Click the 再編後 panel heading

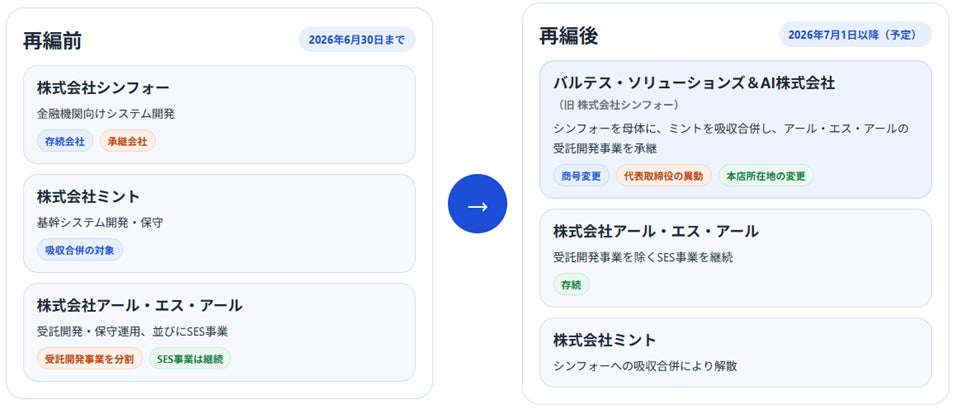coord(568,35)
